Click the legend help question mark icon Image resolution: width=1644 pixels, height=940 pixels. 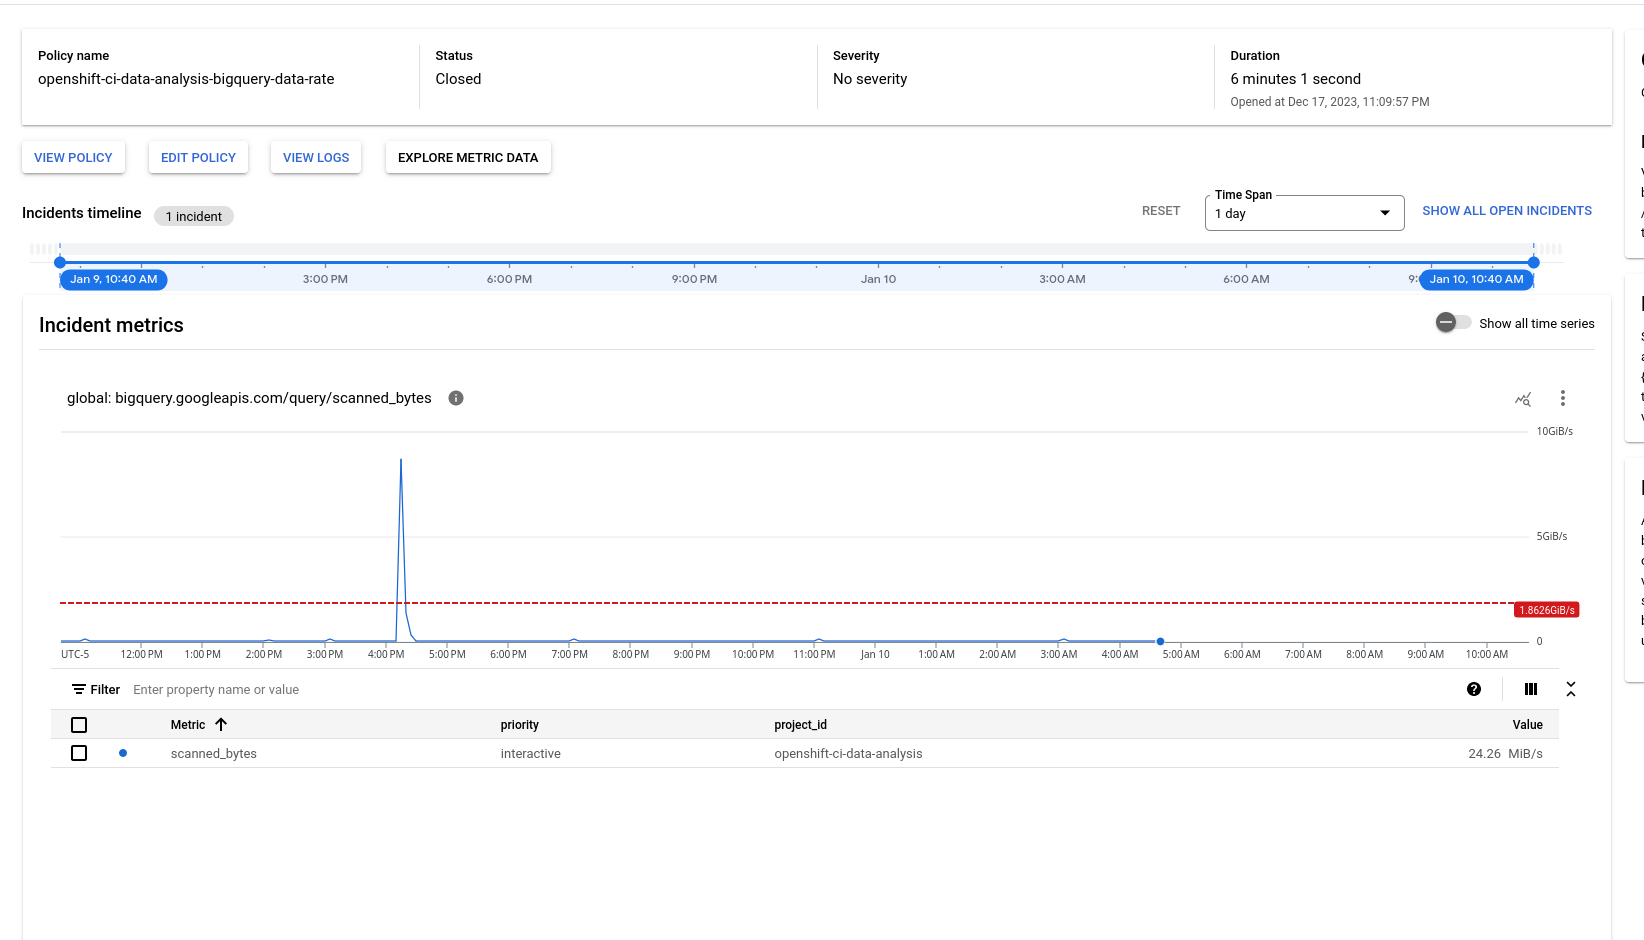(1474, 689)
